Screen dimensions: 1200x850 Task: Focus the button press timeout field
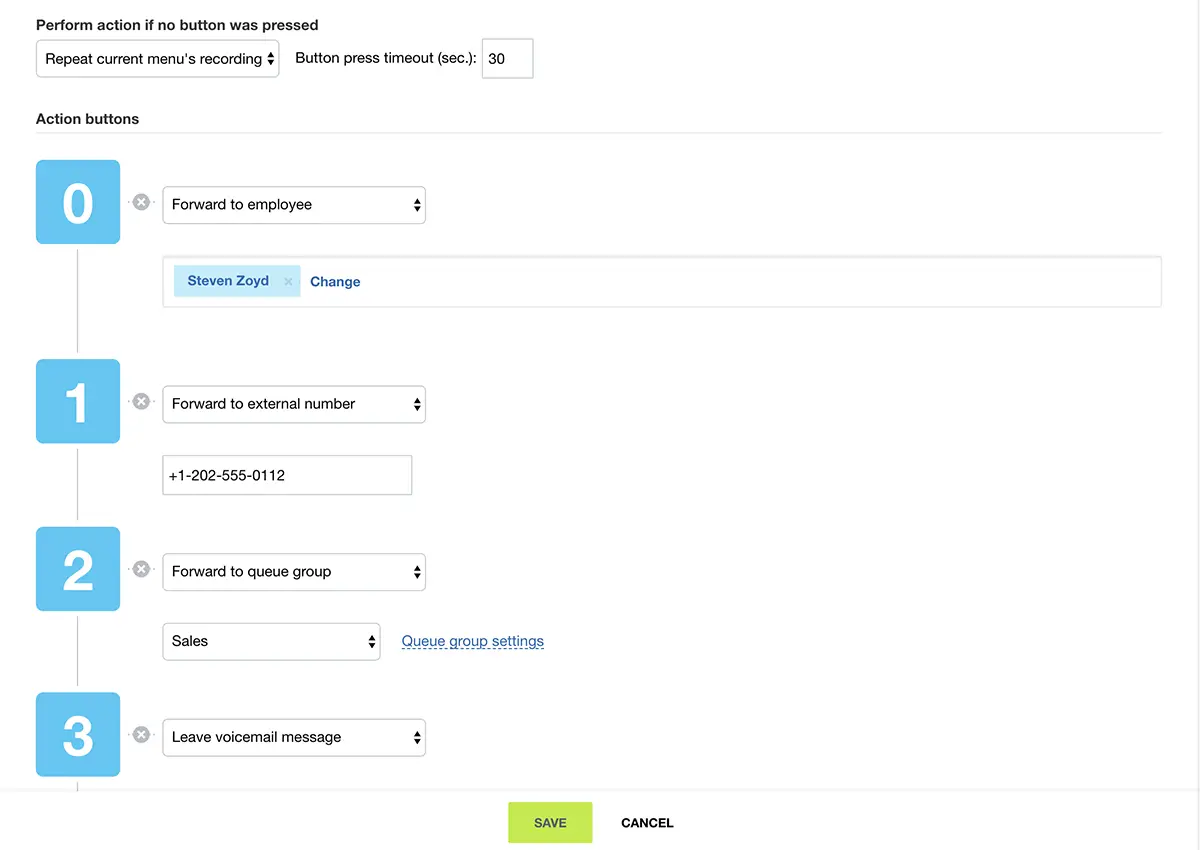(x=507, y=59)
